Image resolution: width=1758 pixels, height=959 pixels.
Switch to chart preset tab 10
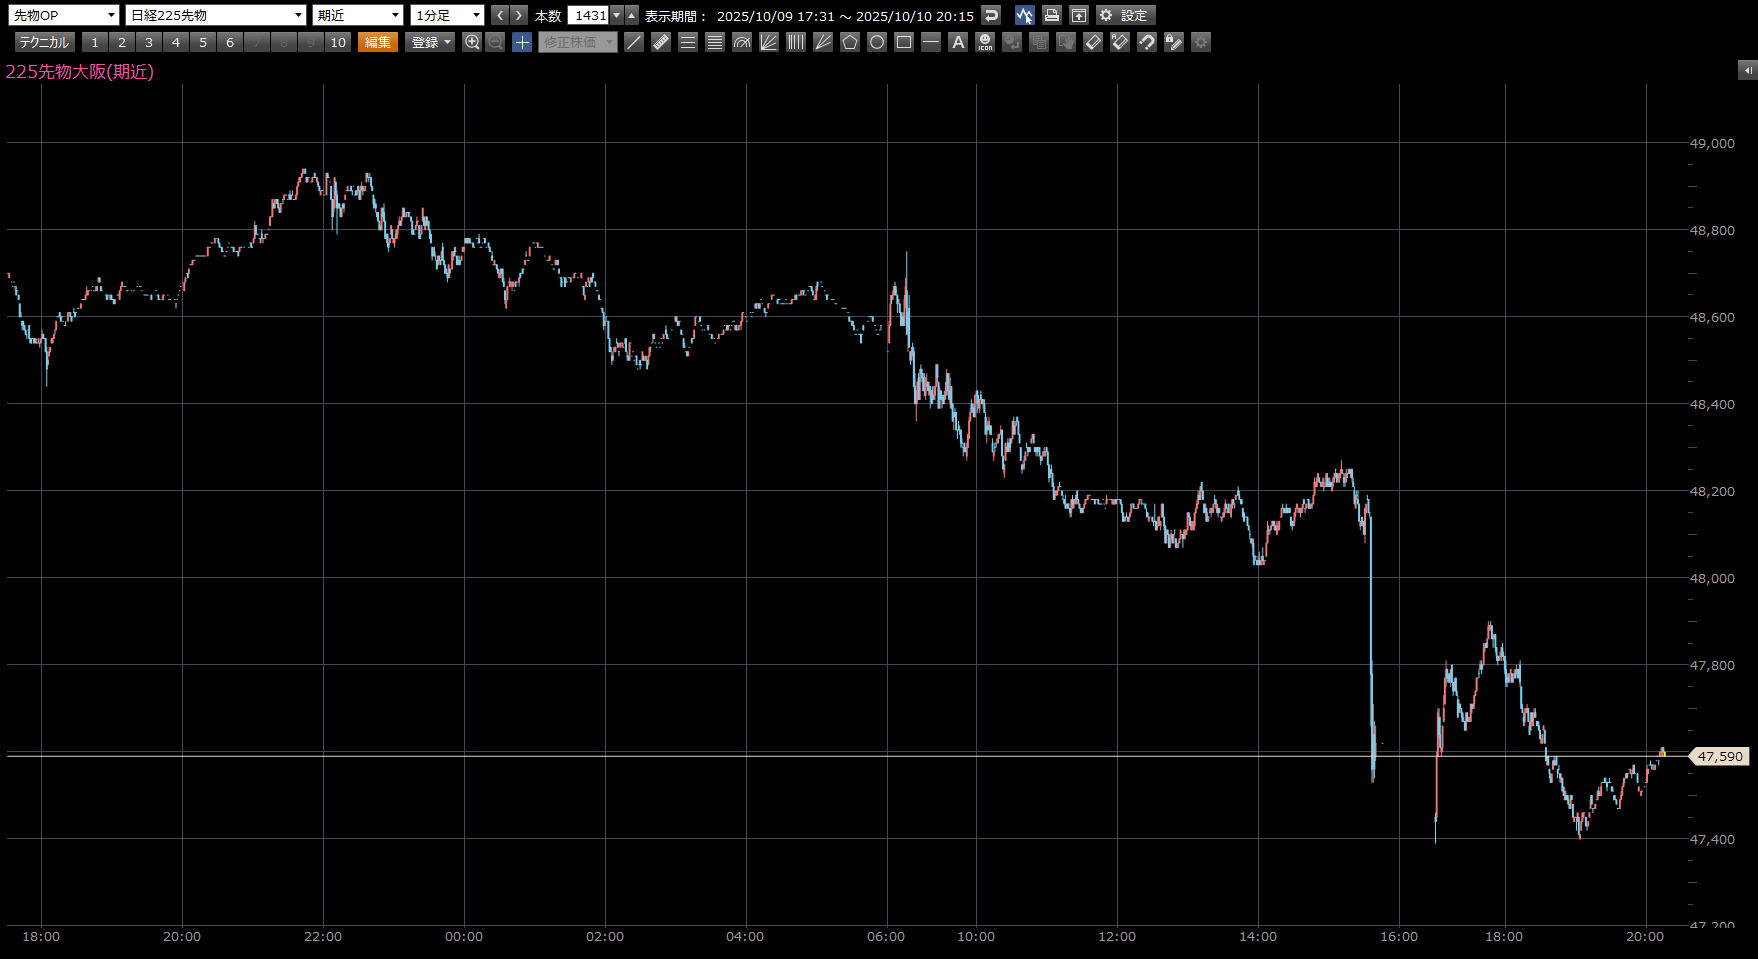click(x=338, y=42)
